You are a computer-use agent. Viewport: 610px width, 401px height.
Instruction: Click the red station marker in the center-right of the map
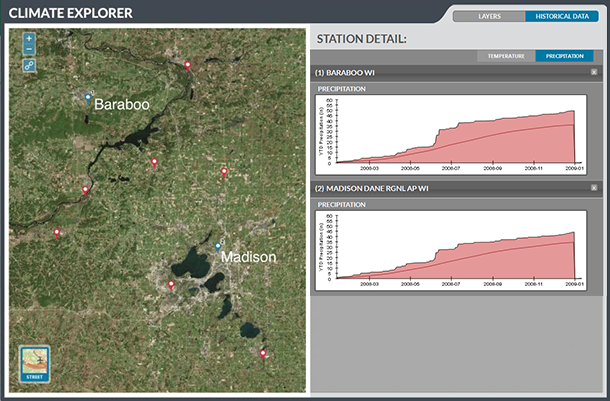coord(224,172)
